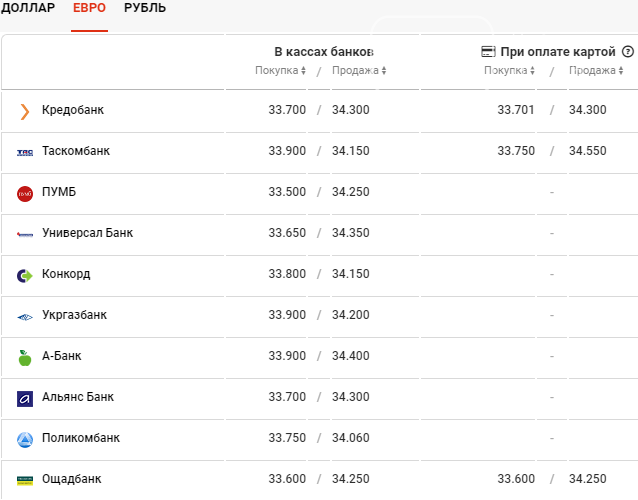Screen dimensions: 638x500
Task: Click the Поликомбанк round blue logo
Action: tap(25, 440)
